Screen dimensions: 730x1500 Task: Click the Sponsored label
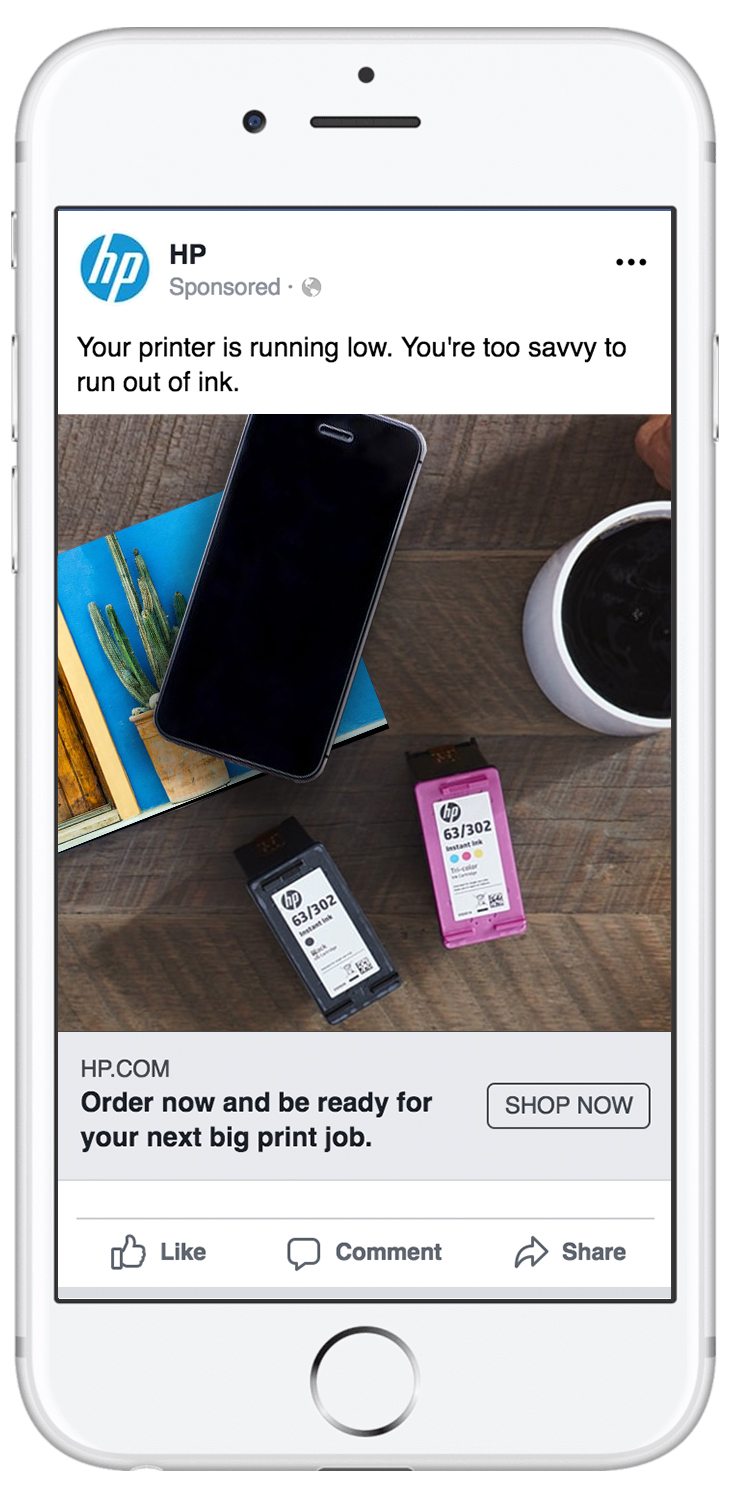click(225, 288)
